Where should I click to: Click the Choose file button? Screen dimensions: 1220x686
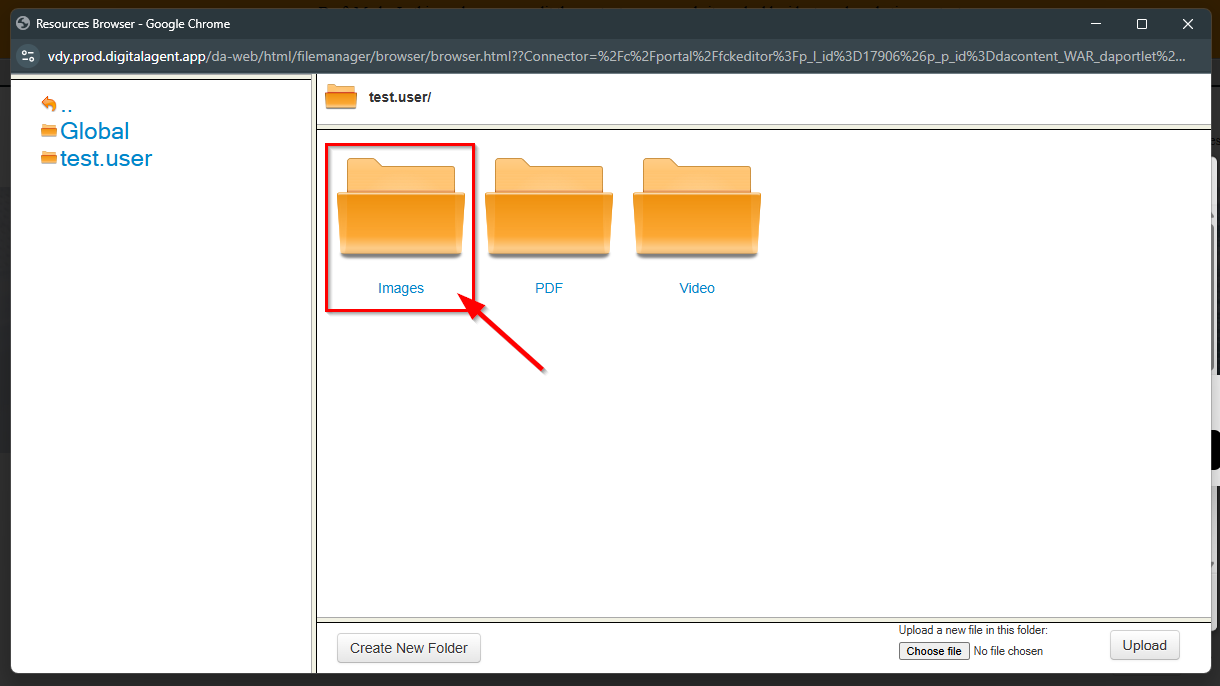click(934, 651)
